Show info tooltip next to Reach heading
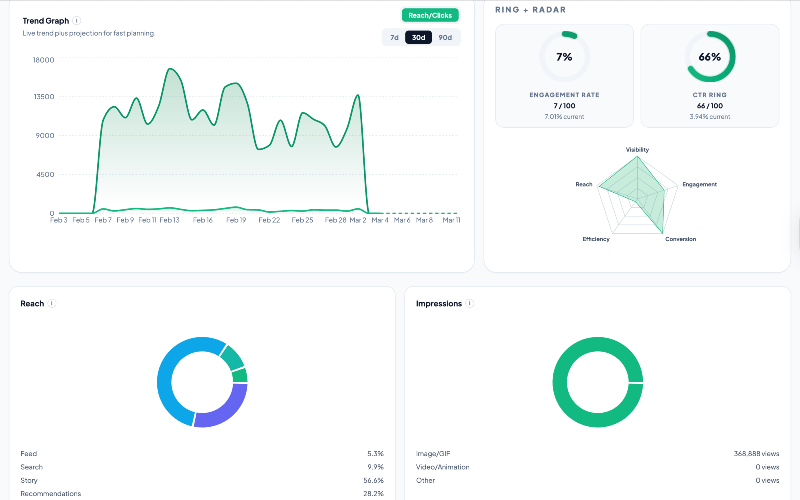 pyautogui.click(x=52, y=304)
